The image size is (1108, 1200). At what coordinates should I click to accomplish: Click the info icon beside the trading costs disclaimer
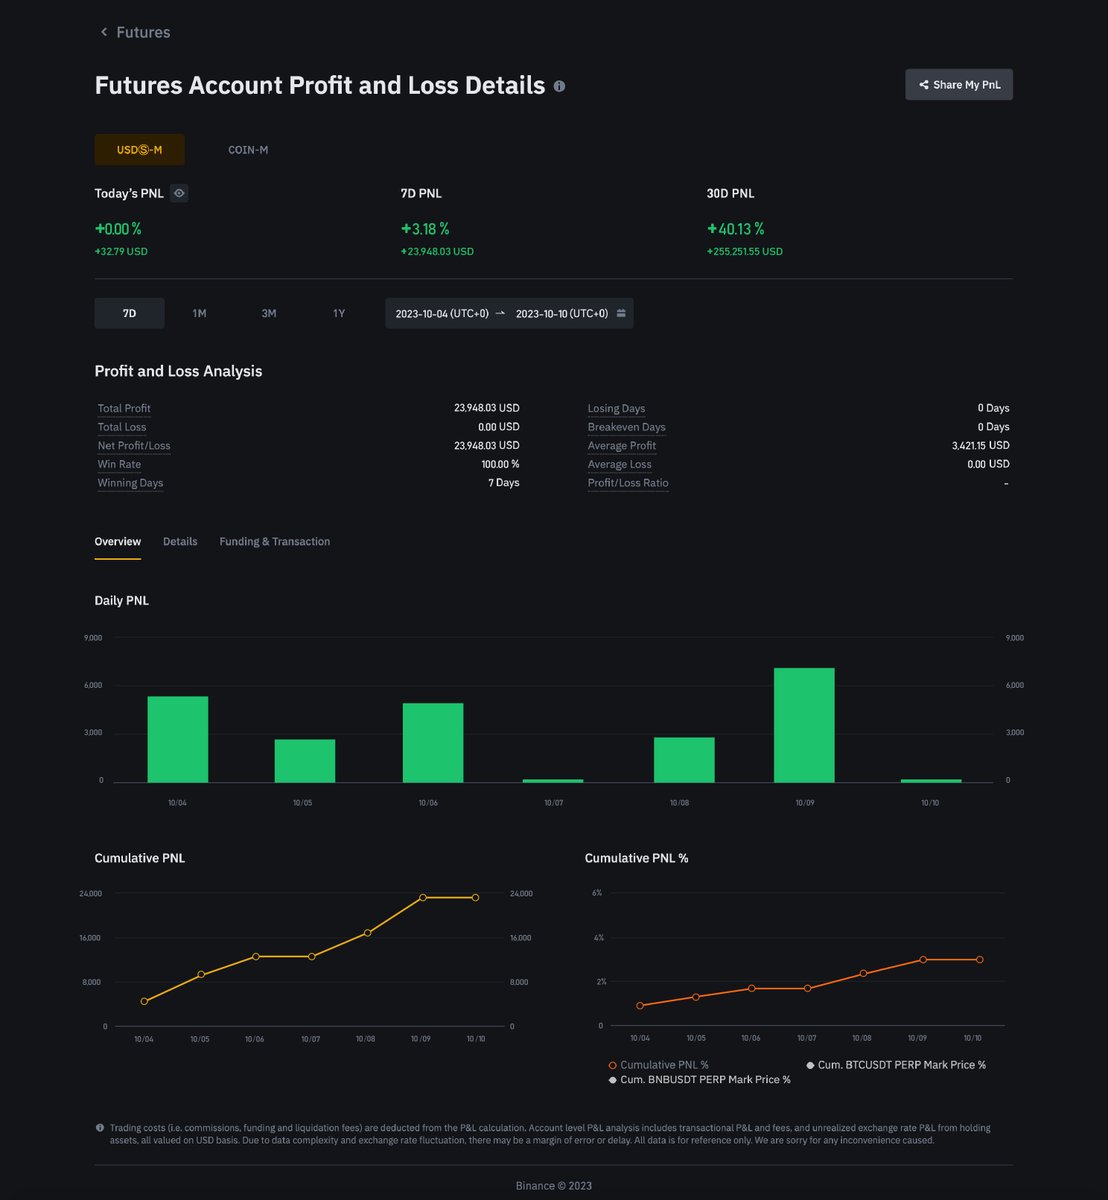[100, 1128]
